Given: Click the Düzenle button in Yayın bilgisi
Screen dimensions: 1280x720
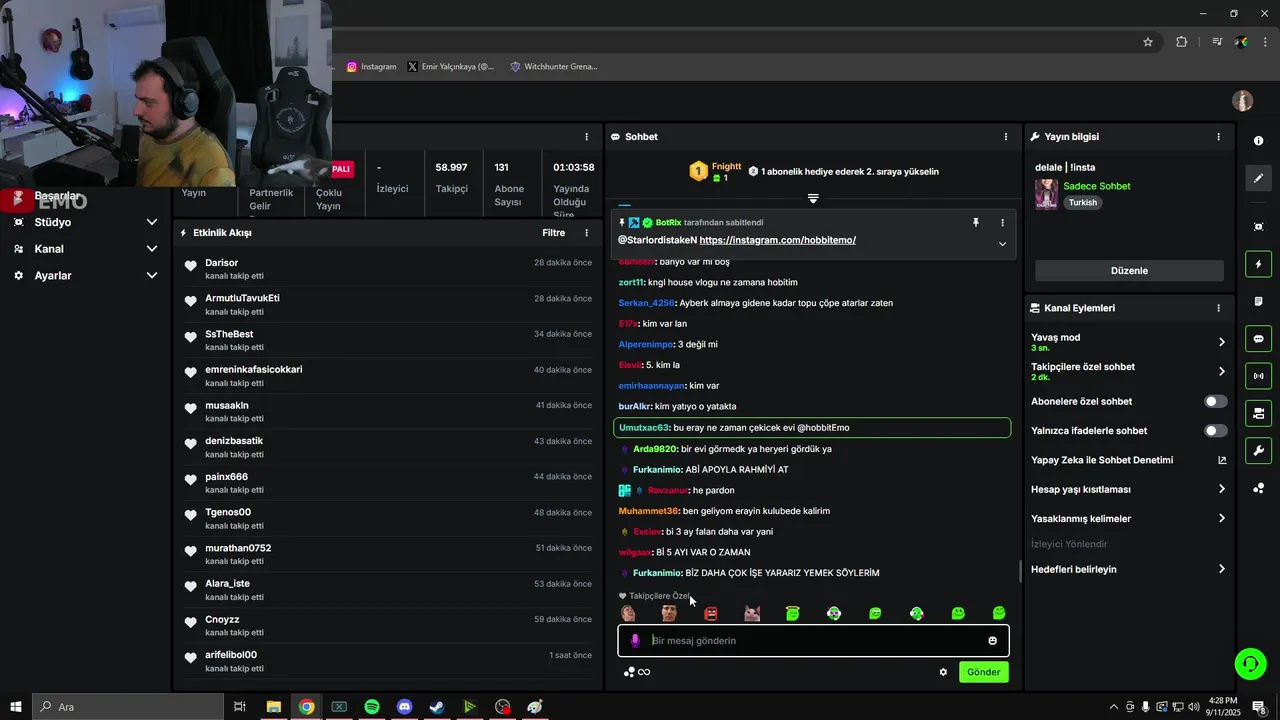Looking at the screenshot, I should click(x=1129, y=271).
